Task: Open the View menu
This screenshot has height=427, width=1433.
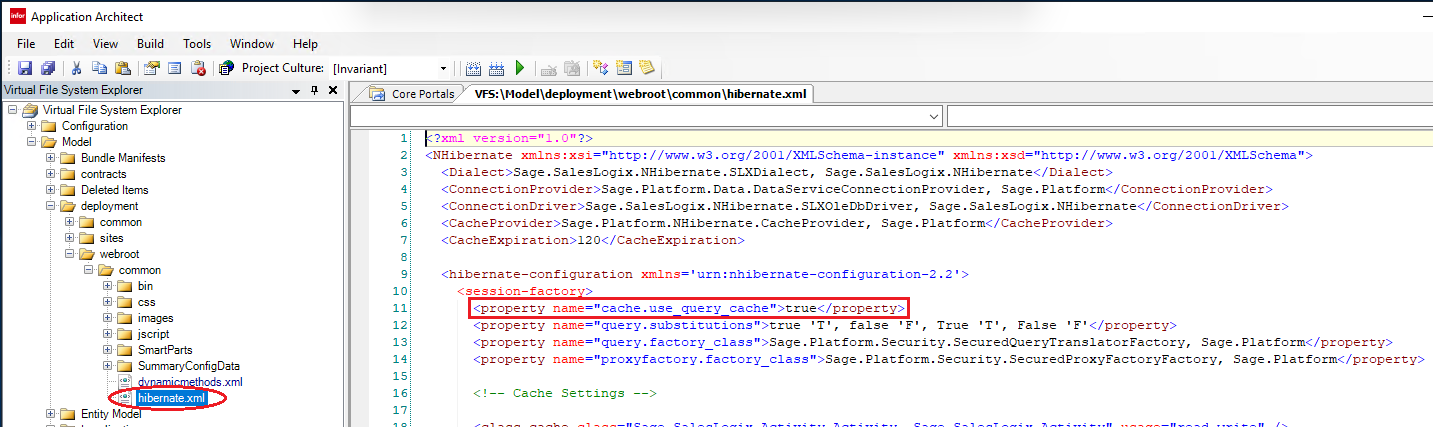Action: tap(106, 44)
